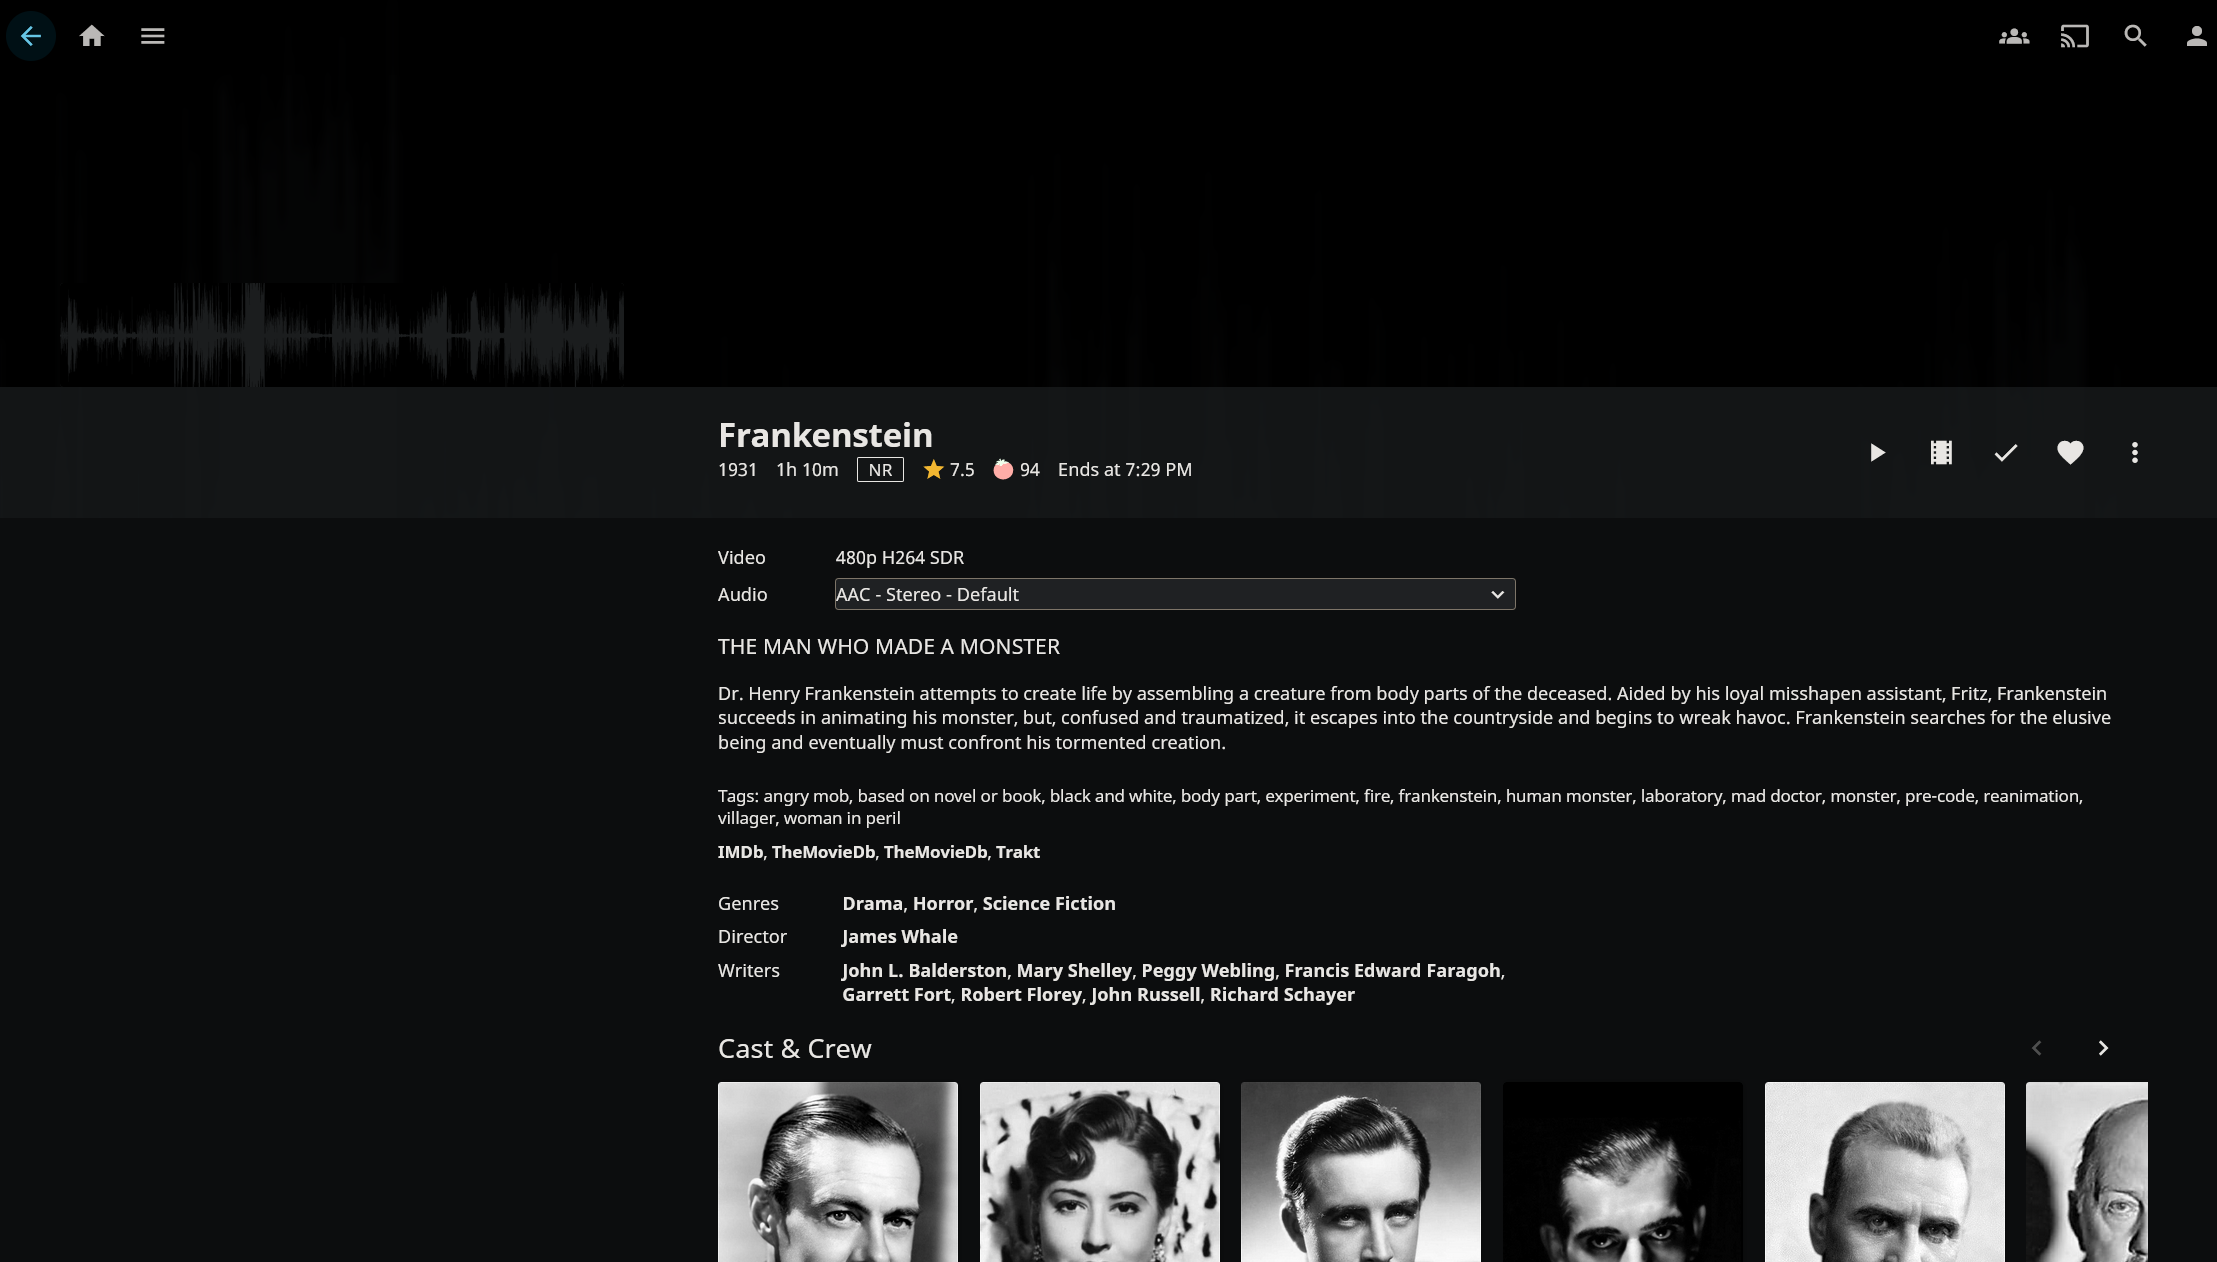The image size is (2217, 1262).
Task: Open the first cast member's photo card
Action: click(838, 1172)
